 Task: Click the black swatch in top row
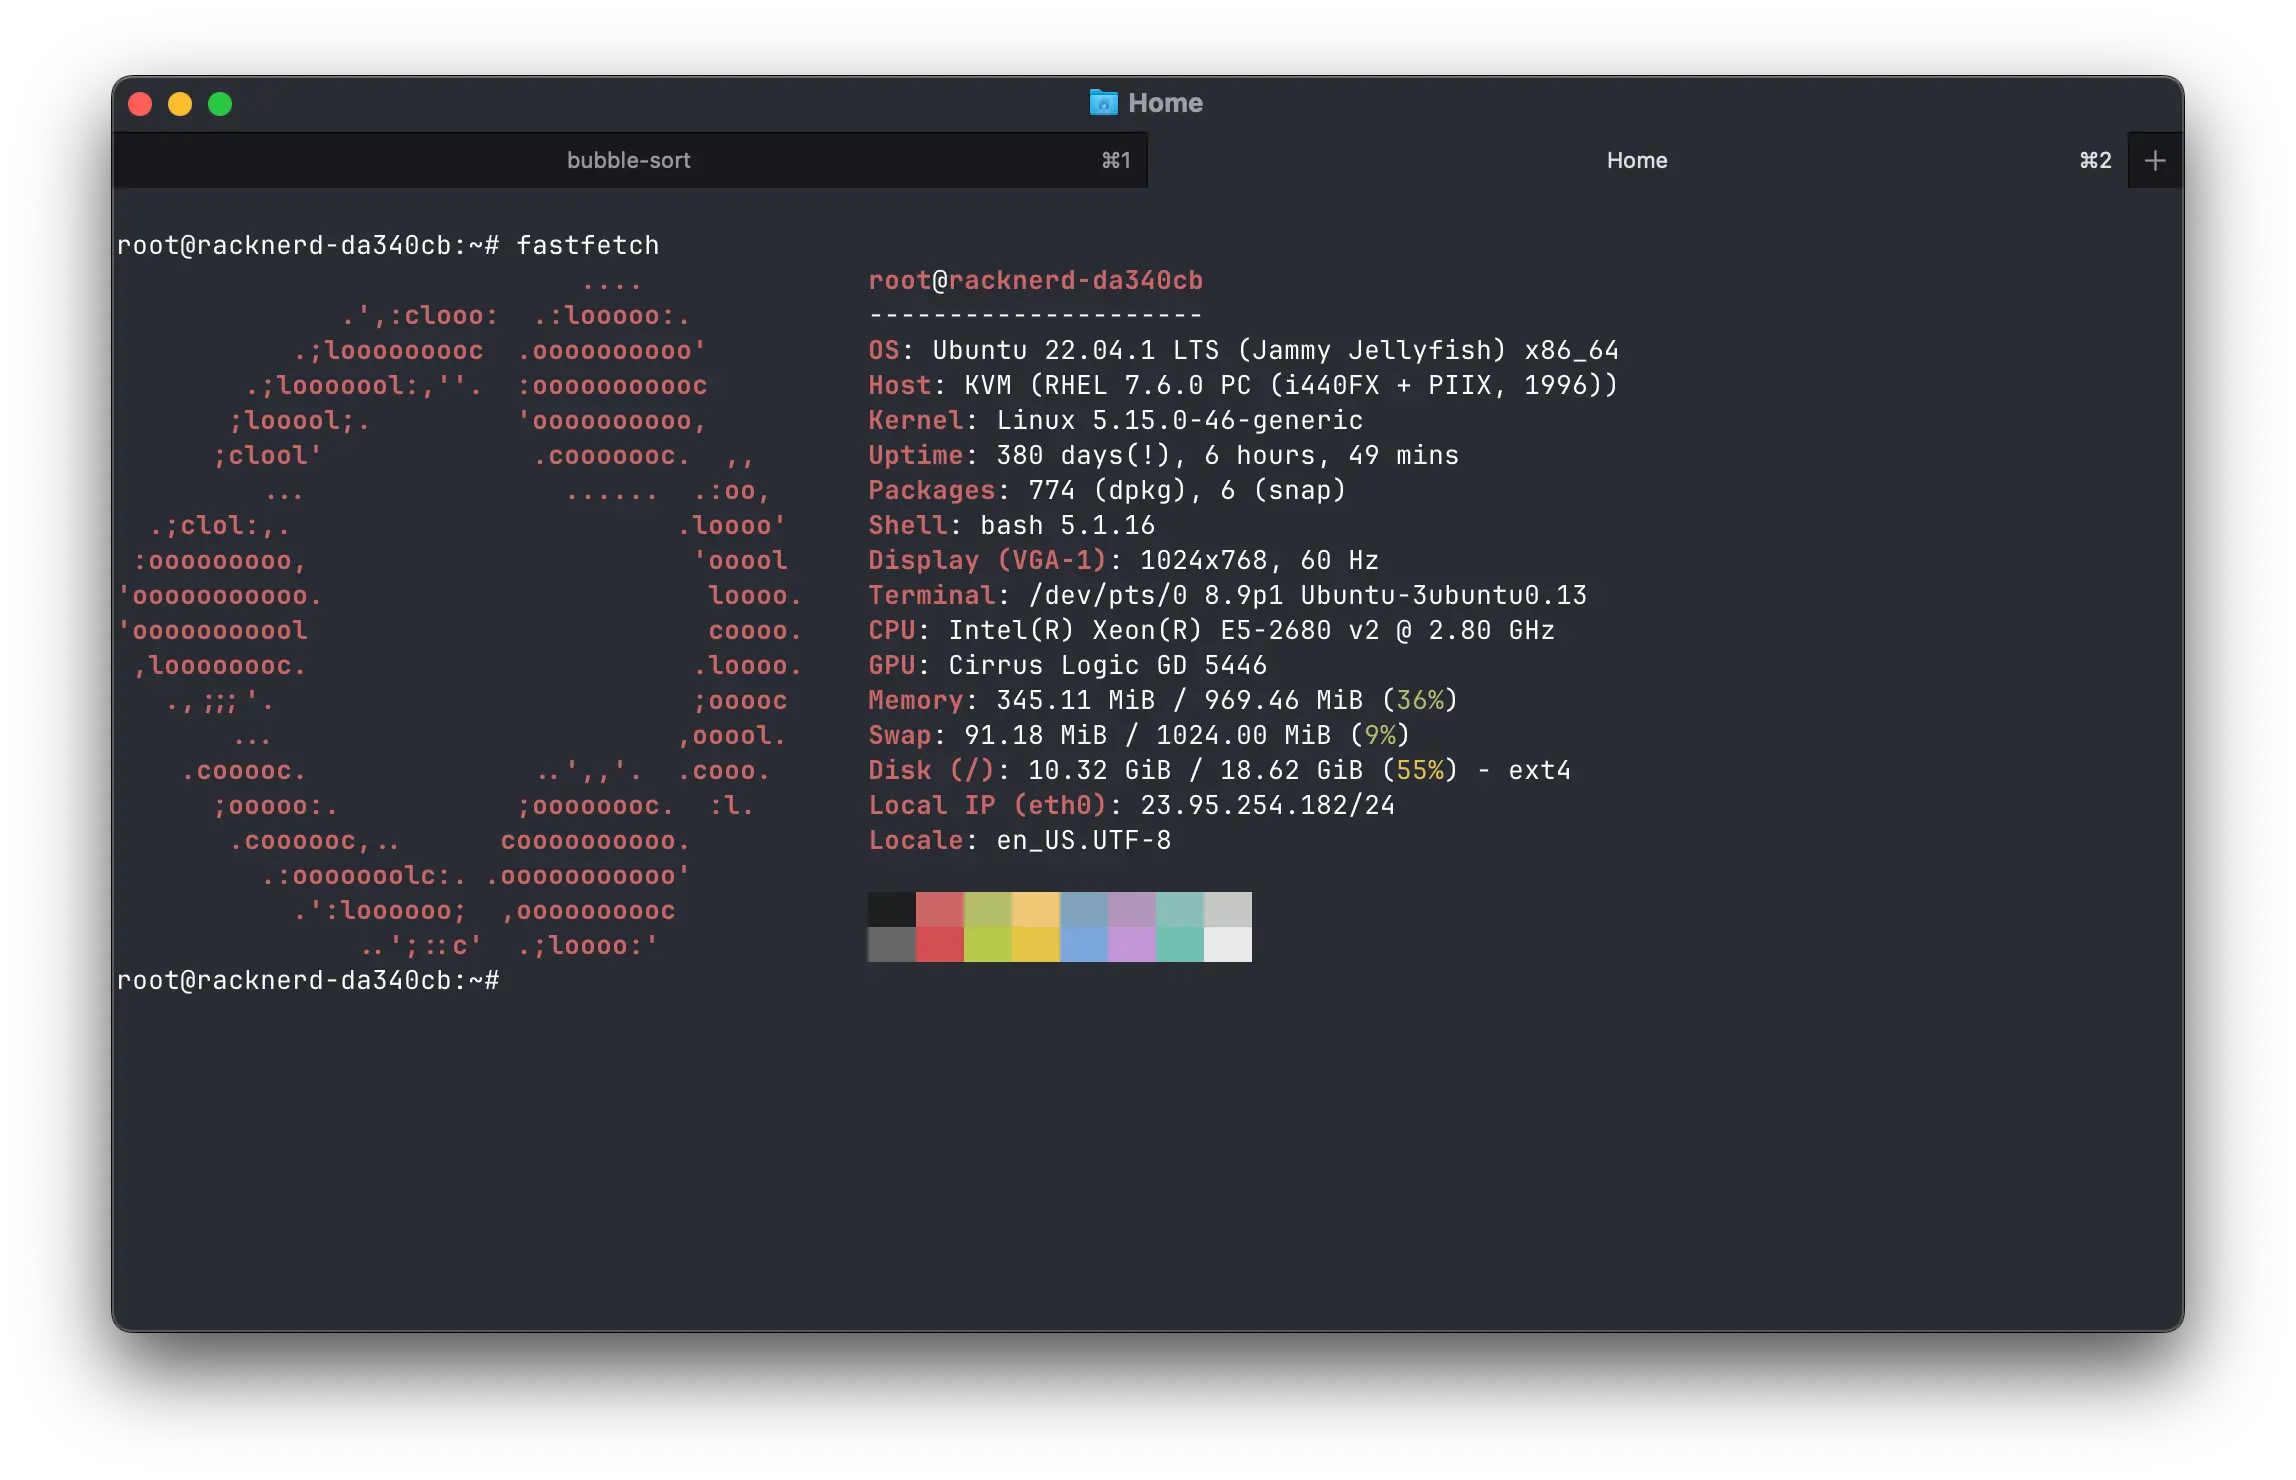point(891,909)
